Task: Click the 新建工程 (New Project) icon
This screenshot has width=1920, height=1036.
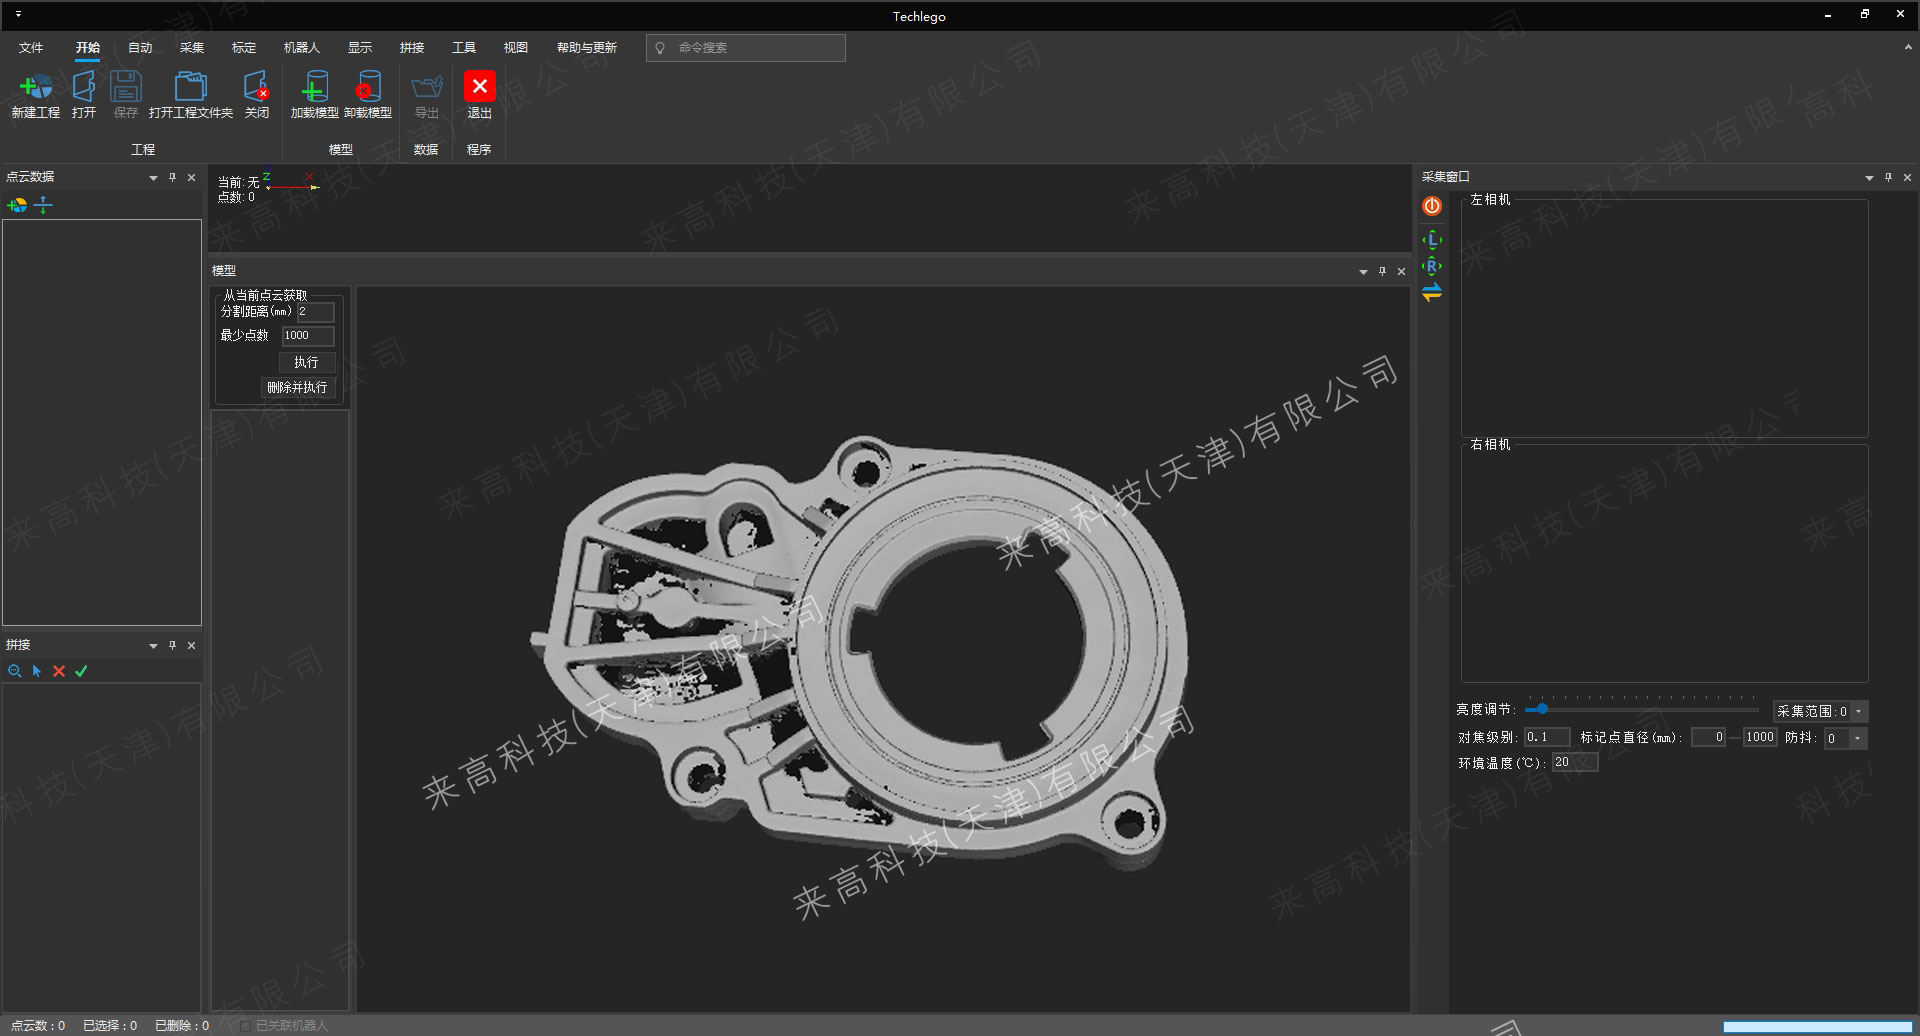Action: tap(35, 88)
